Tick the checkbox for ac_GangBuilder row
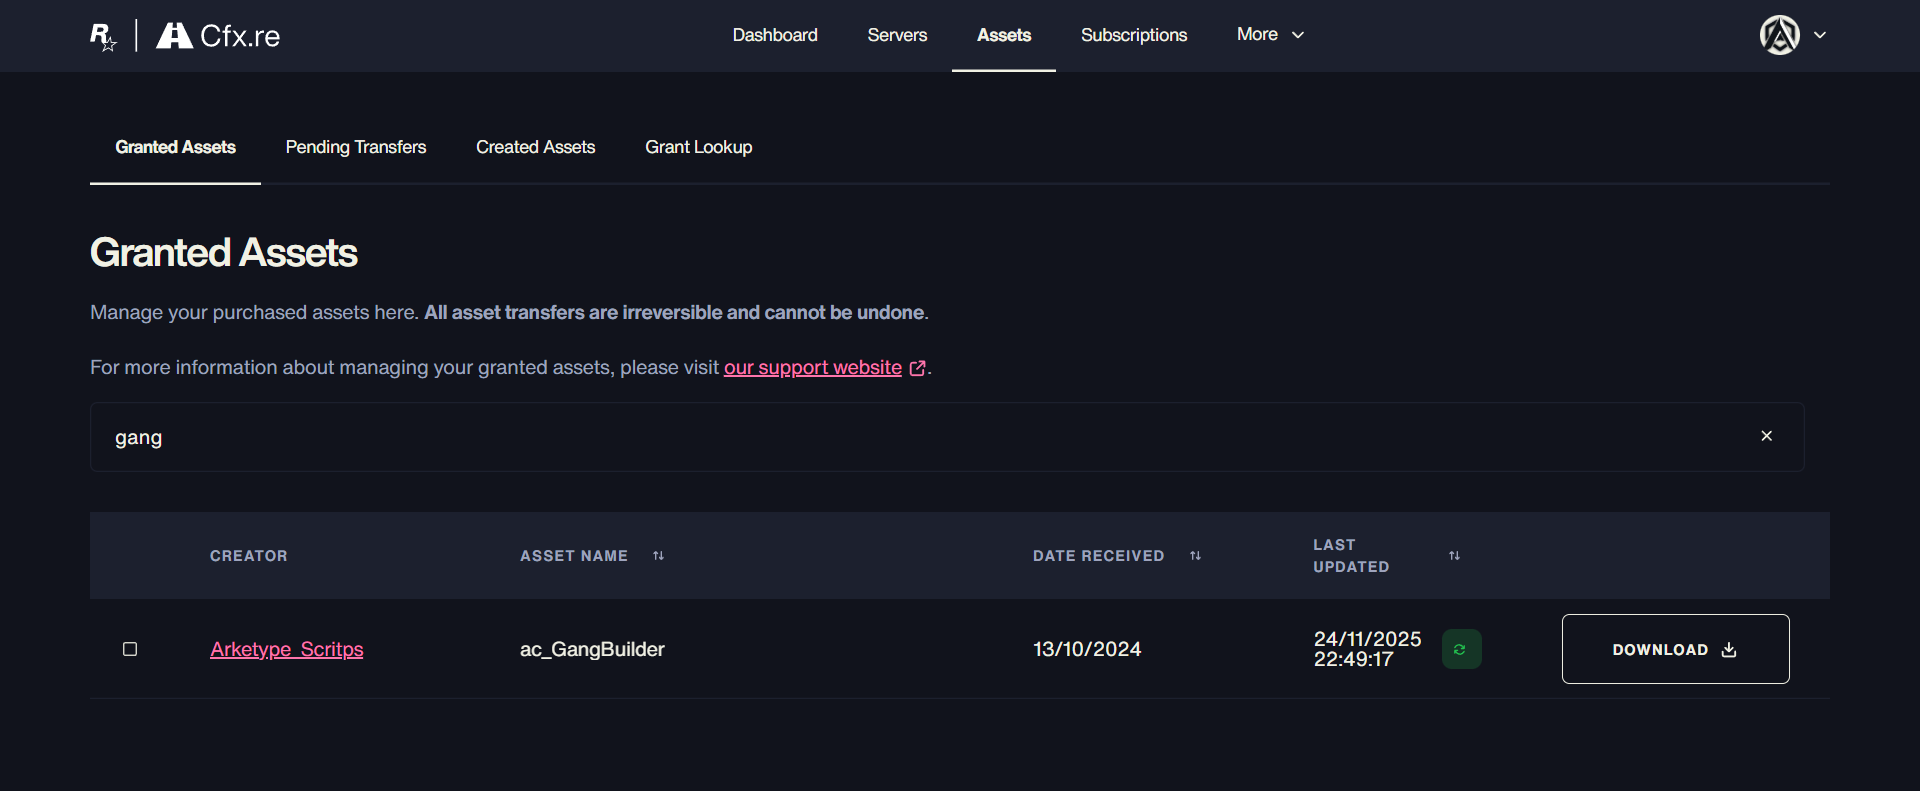The width and height of the screenshot is (1920, 791). (130, 649)
